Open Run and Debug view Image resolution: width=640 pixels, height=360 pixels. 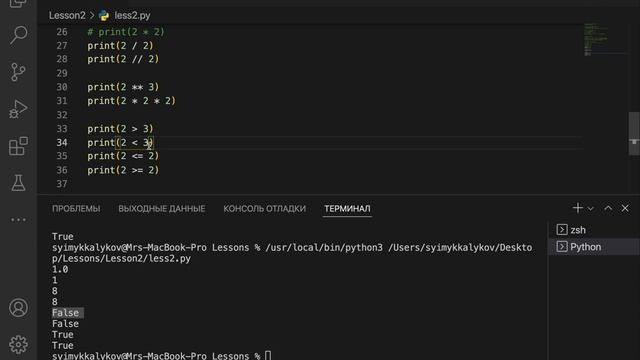(x=18, y=109)
